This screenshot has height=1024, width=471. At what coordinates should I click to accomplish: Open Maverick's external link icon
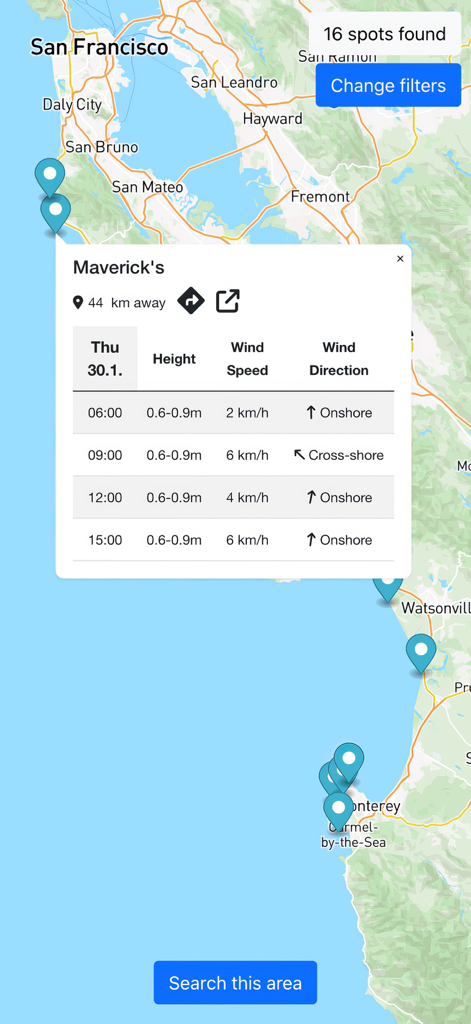(x=227, y=301)
